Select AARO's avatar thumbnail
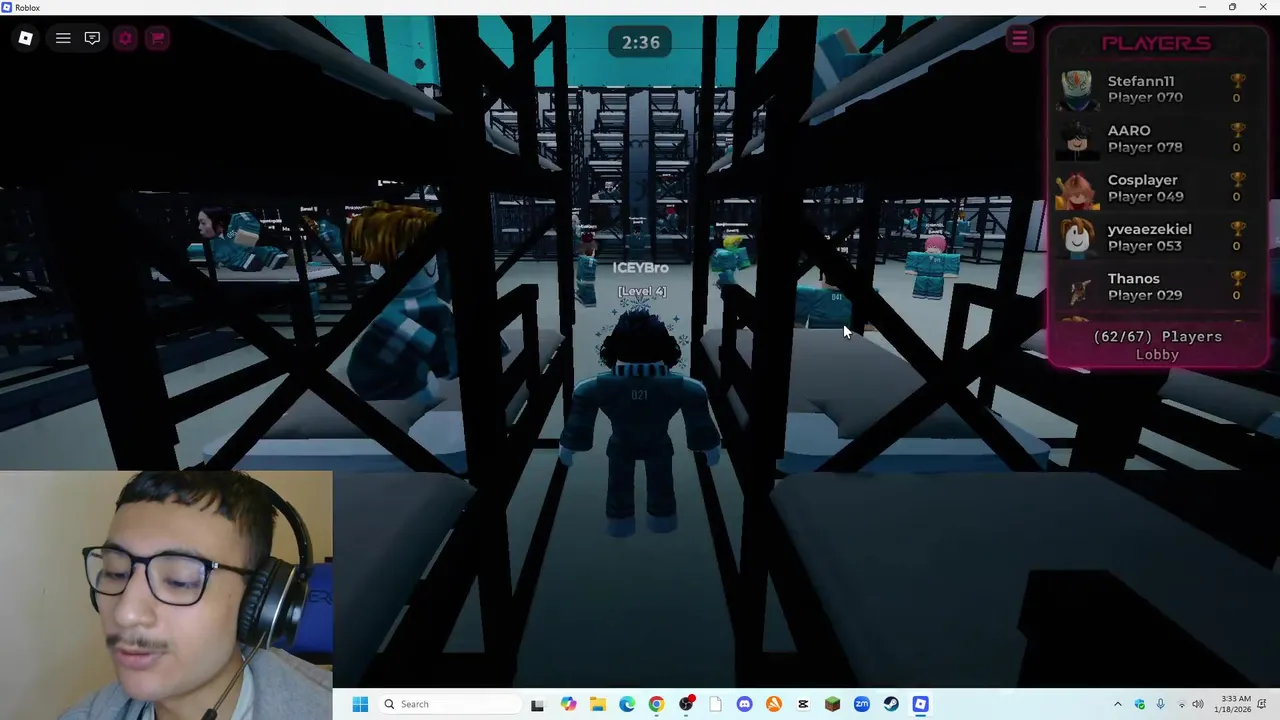Viewport: 1280px width, 720px height. [x=1076, y=138]
